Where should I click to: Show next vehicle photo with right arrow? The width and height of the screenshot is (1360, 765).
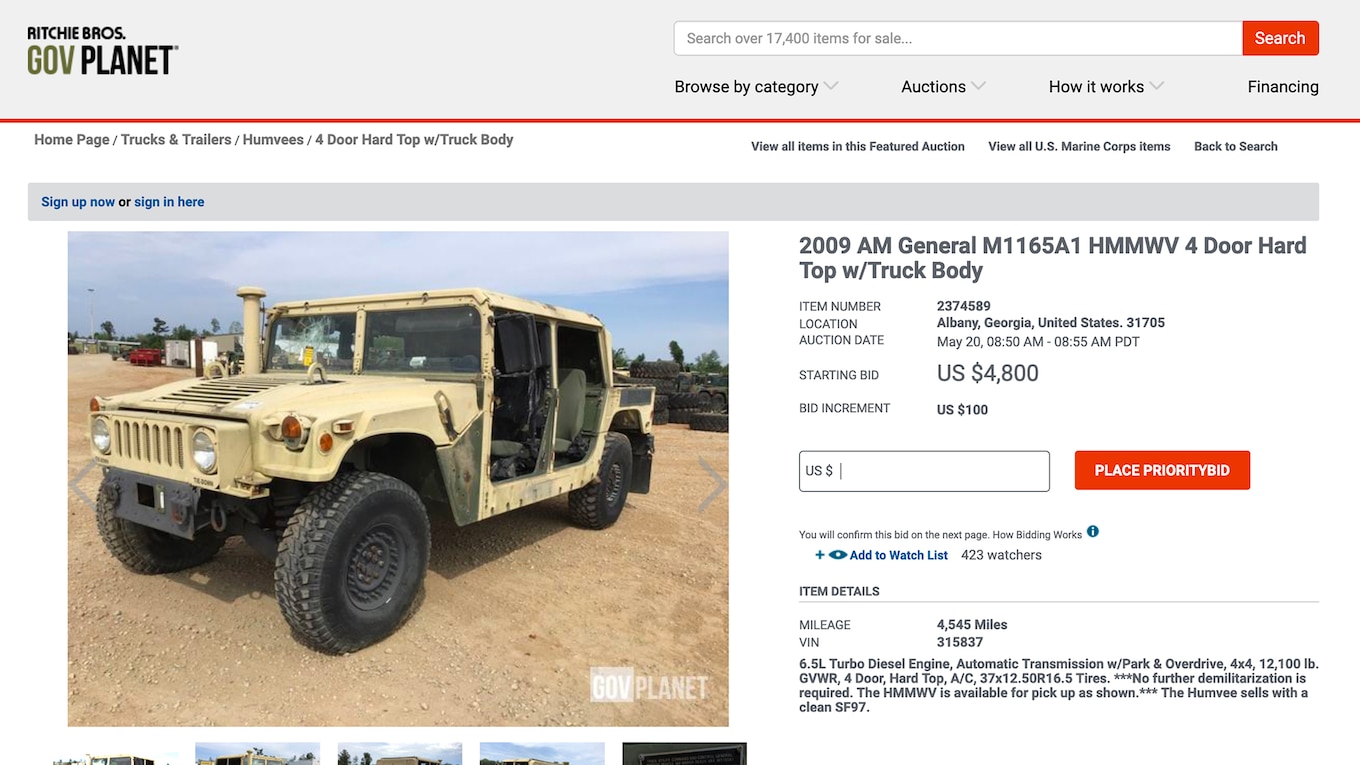(x=711, y=485)
